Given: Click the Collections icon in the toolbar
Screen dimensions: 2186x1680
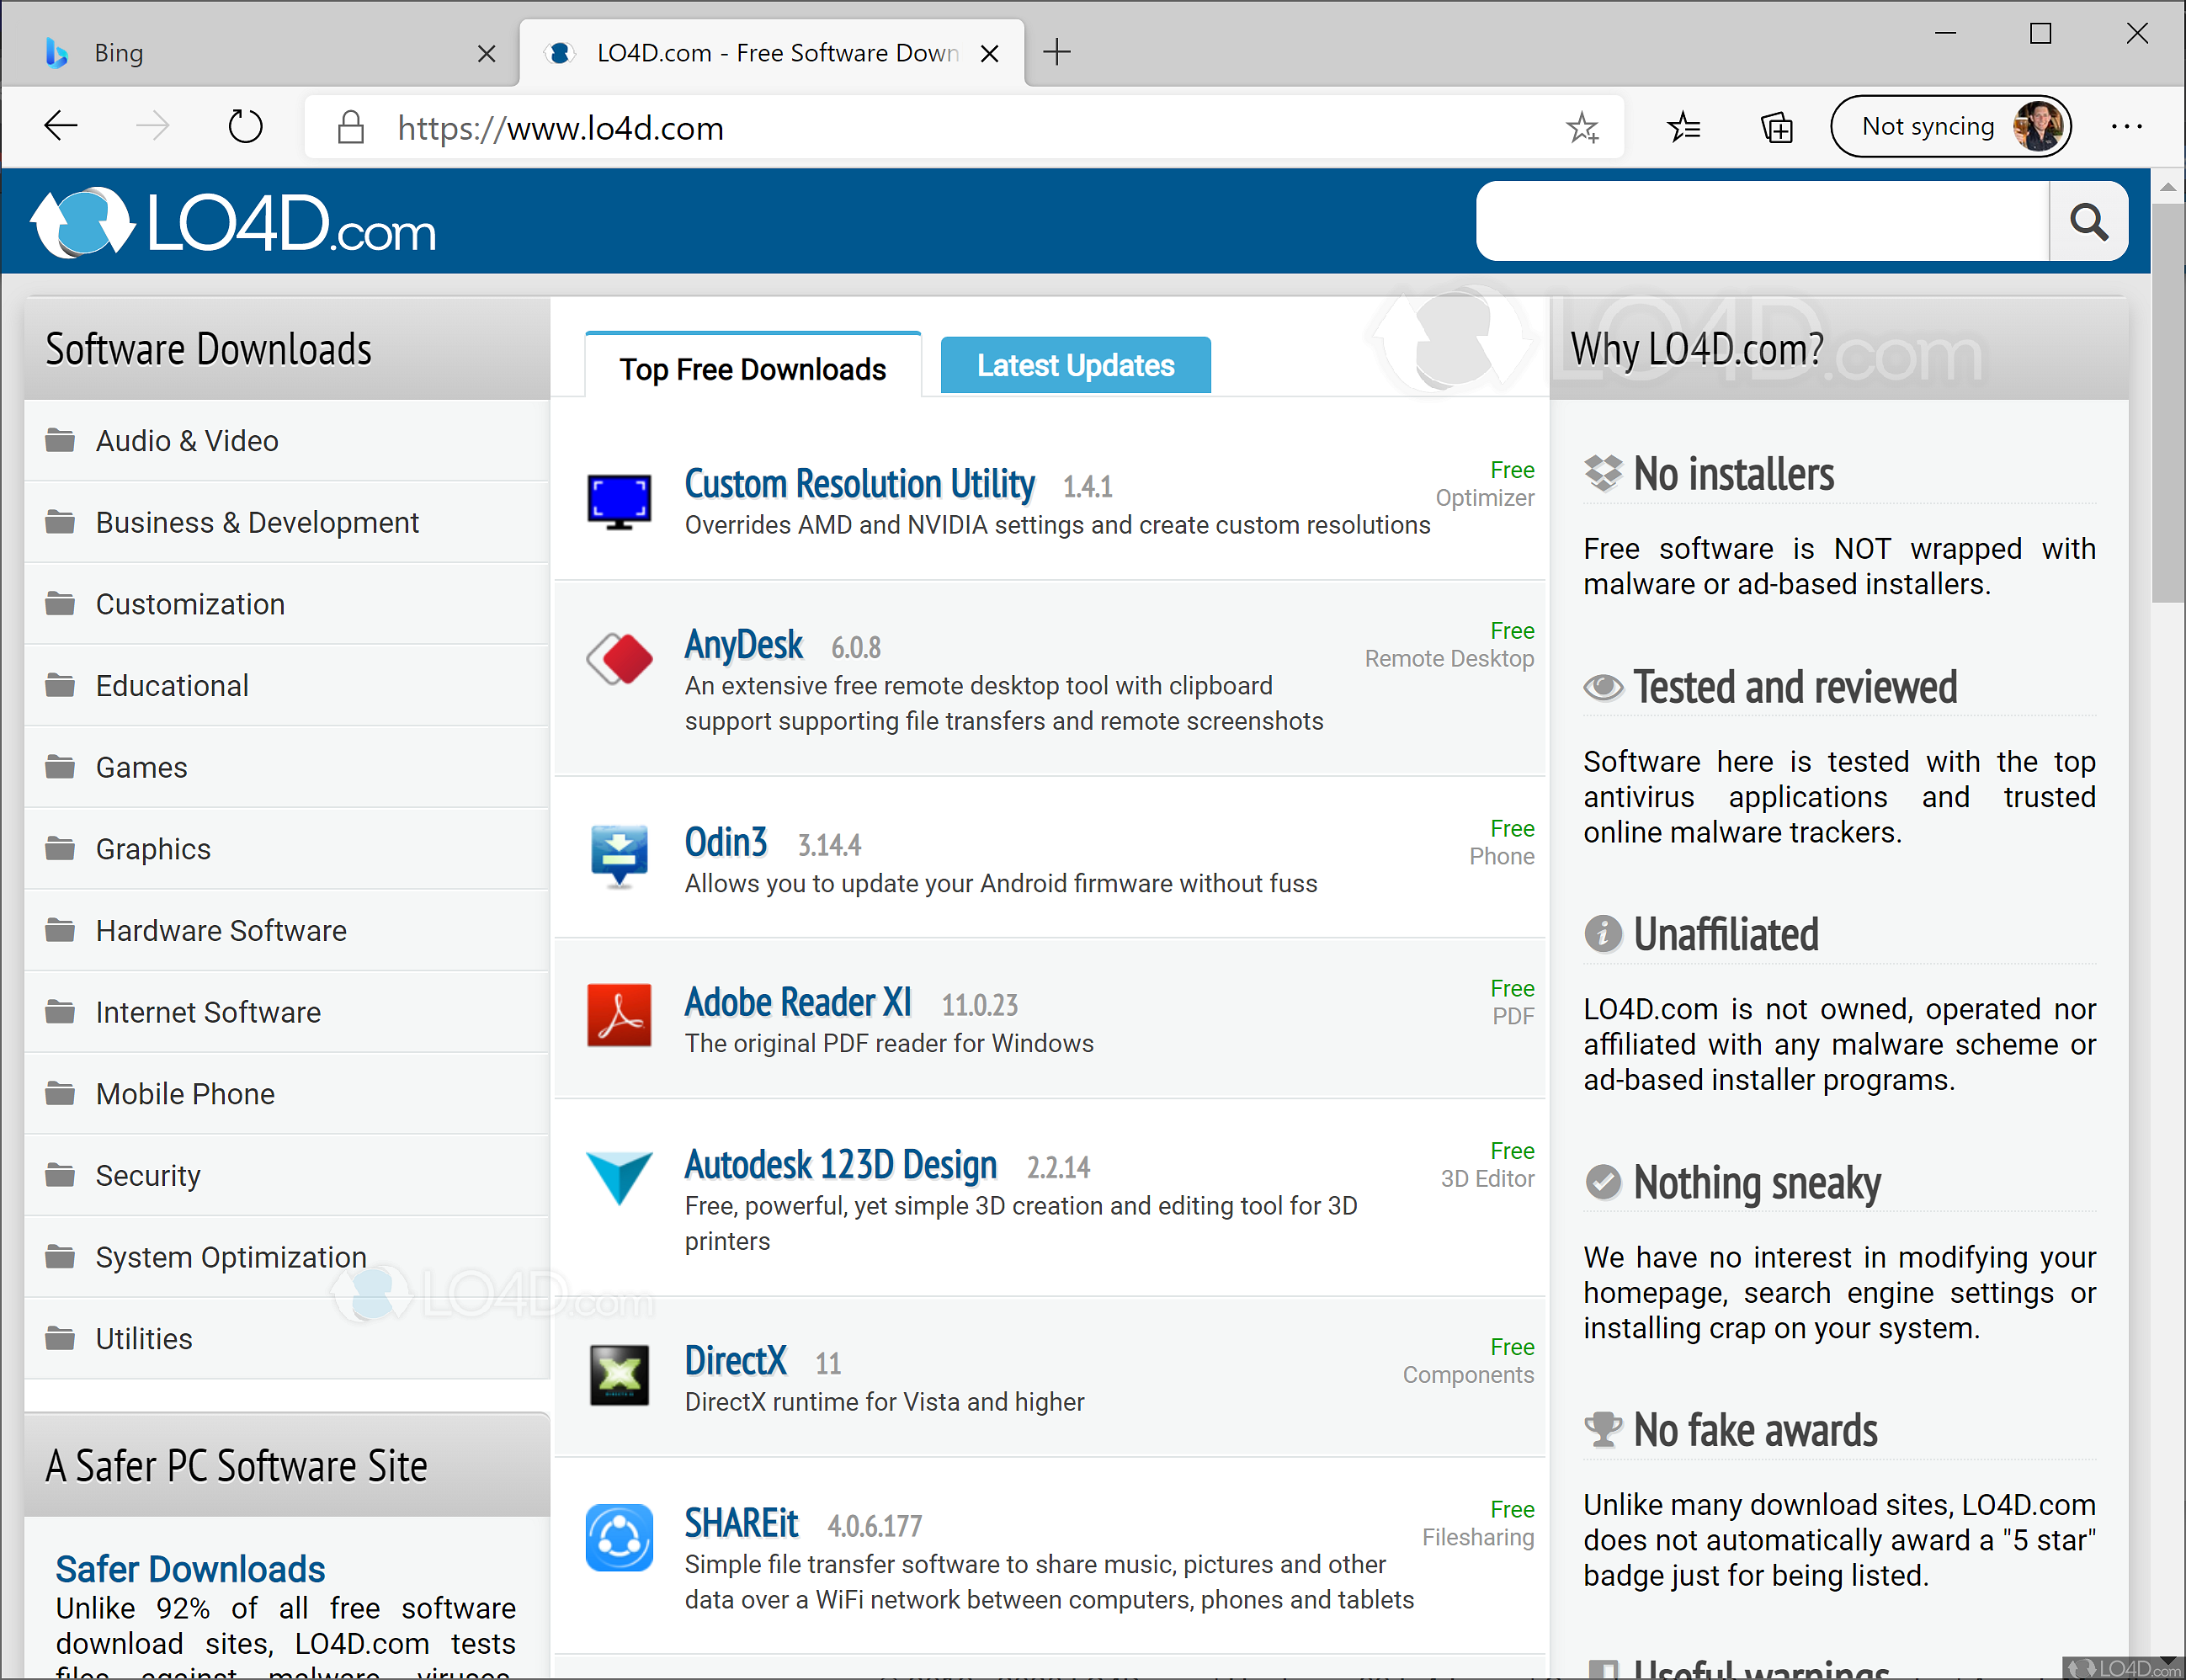Looking at the screenshot, I should pyautogui.click(x=1777, y=126).
